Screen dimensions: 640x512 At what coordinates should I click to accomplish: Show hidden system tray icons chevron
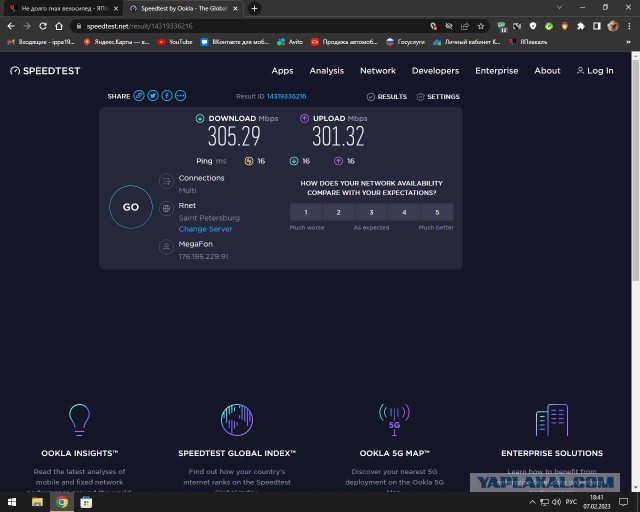coord(532,502)
